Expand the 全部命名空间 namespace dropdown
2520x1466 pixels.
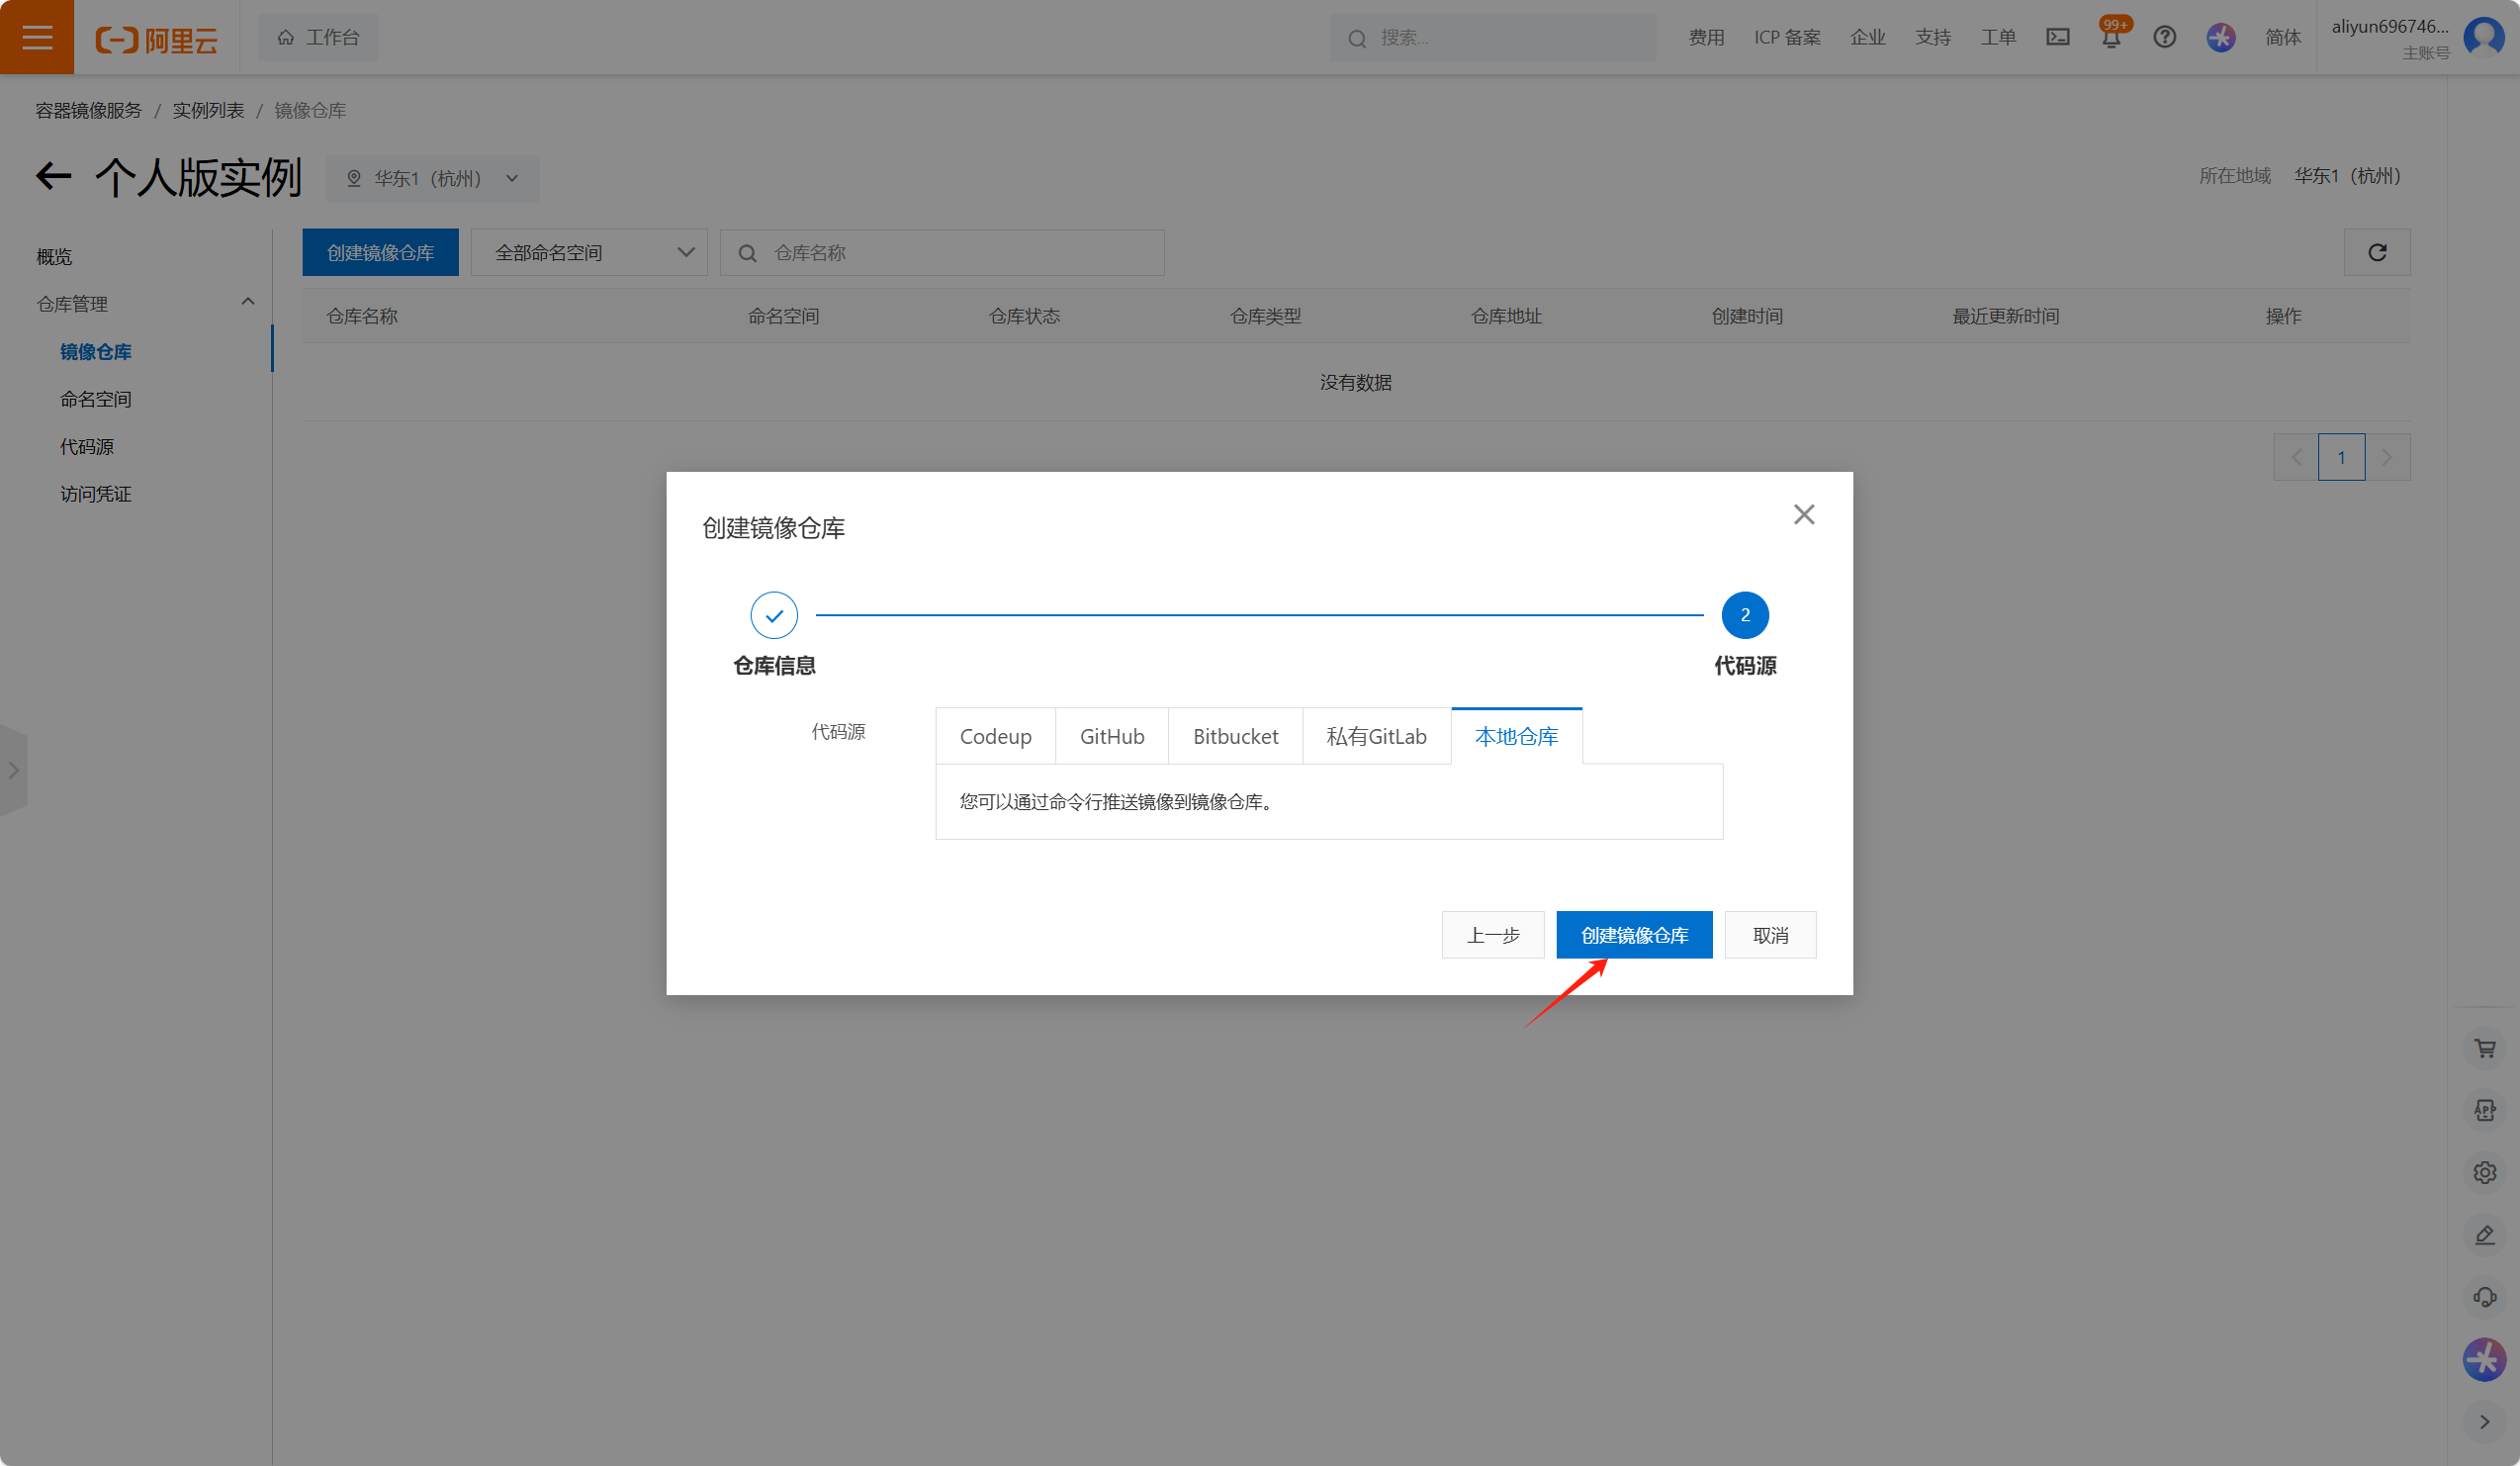click(x=589, y=252)
